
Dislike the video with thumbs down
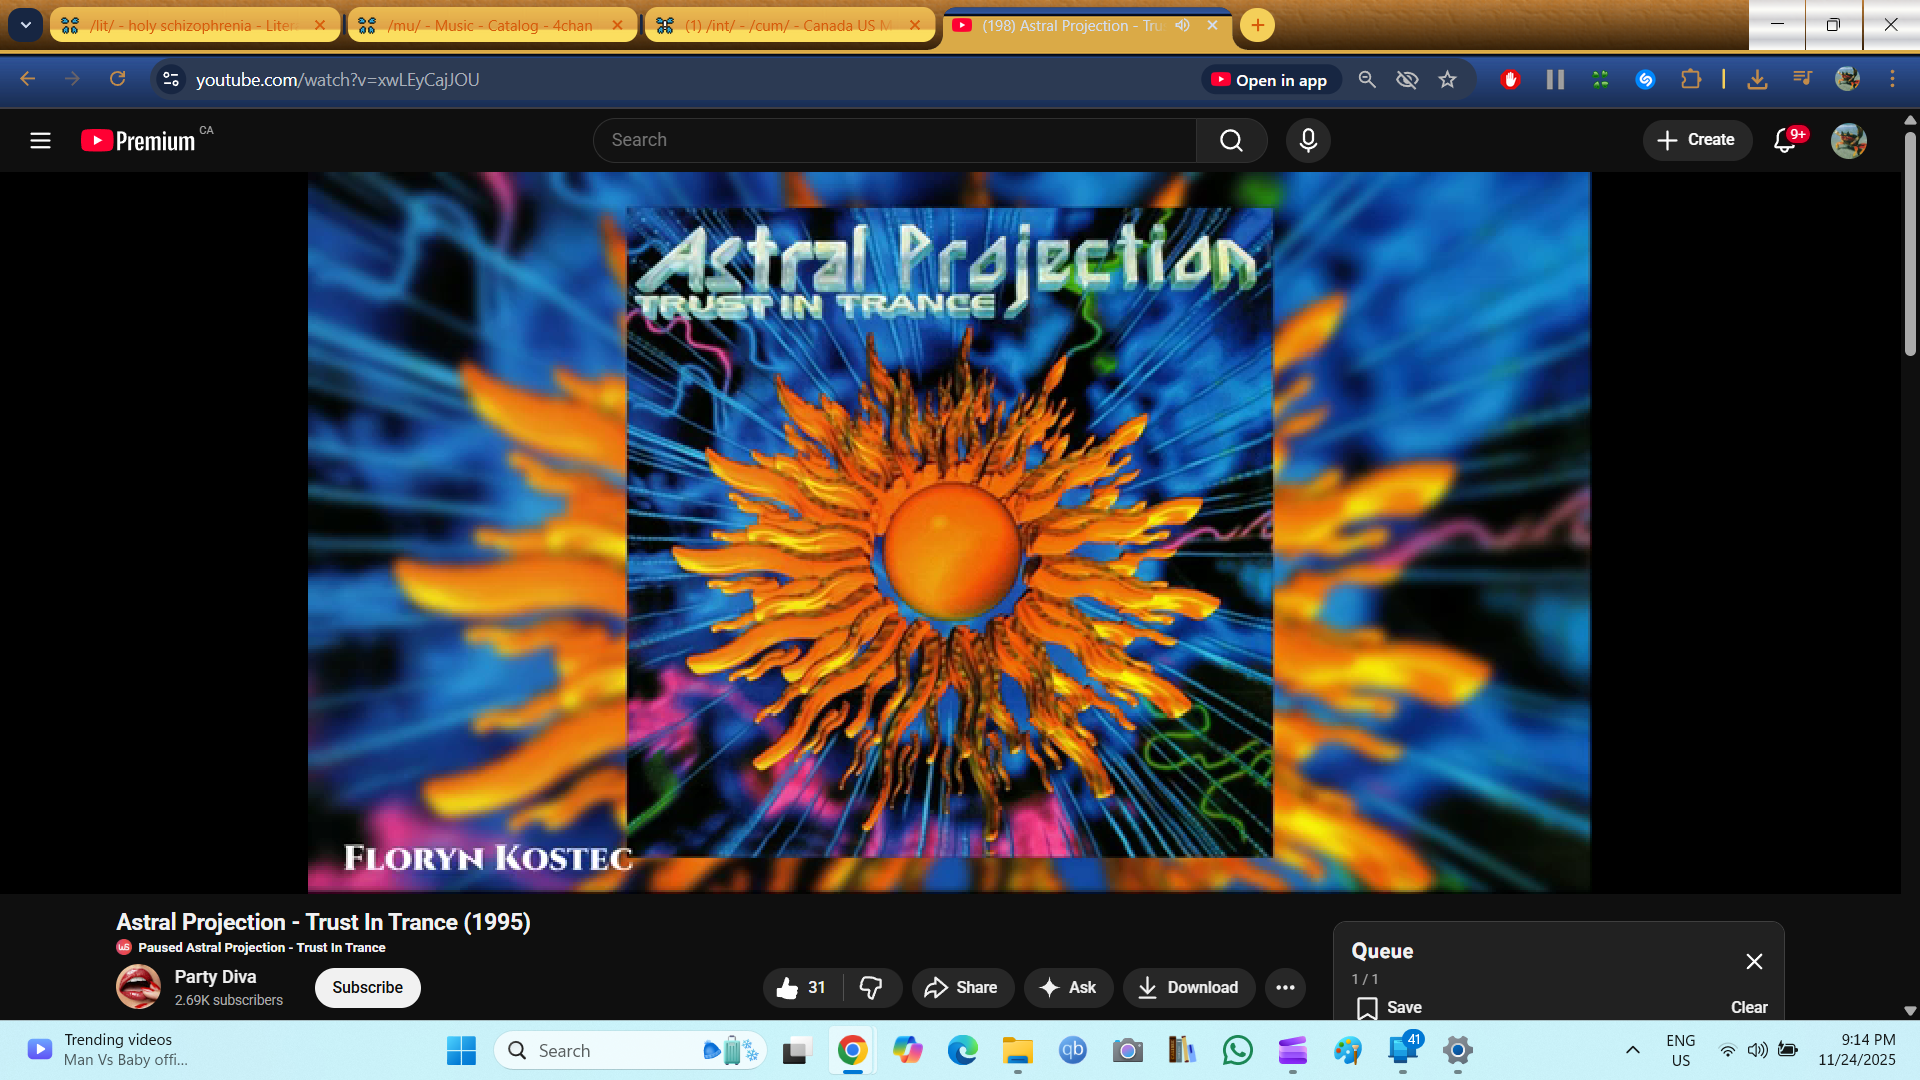coord(871,988)
